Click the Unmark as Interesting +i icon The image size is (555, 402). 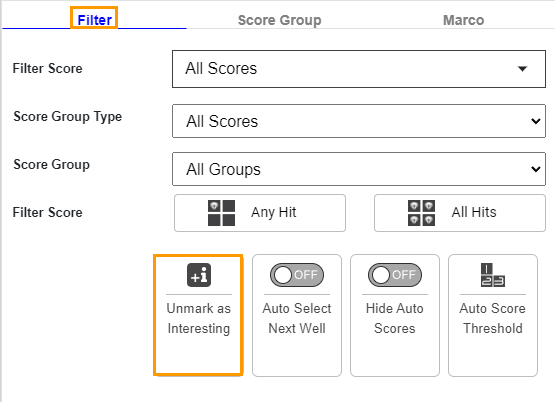[199, 275]
